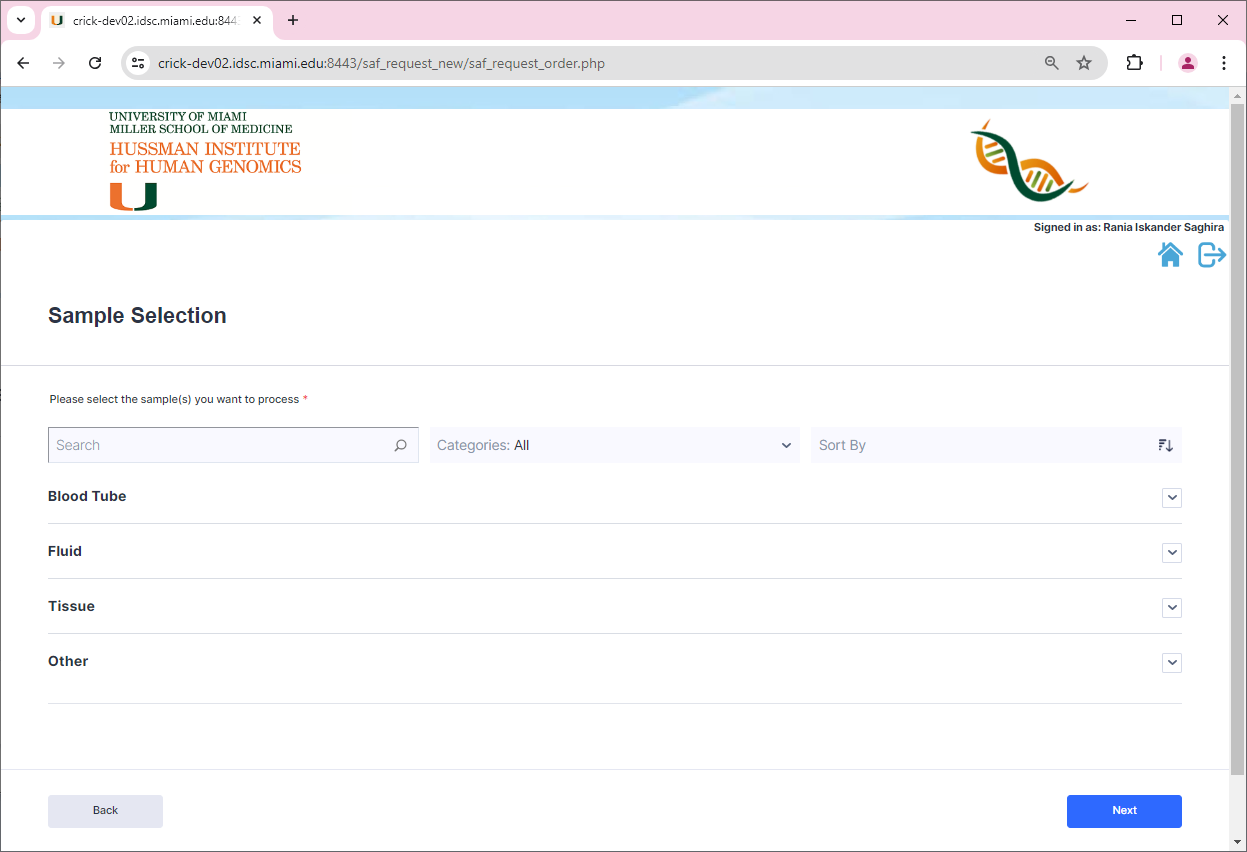The height and width of the screenshot is (852, 1247).
Task: Click the Next button
Action: [x=1124, y=811]
